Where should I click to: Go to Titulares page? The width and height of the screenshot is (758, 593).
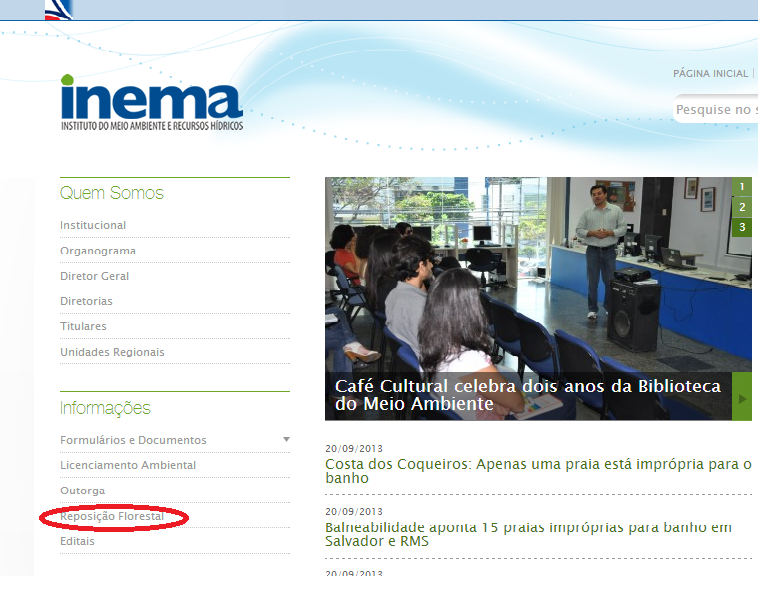83,326
